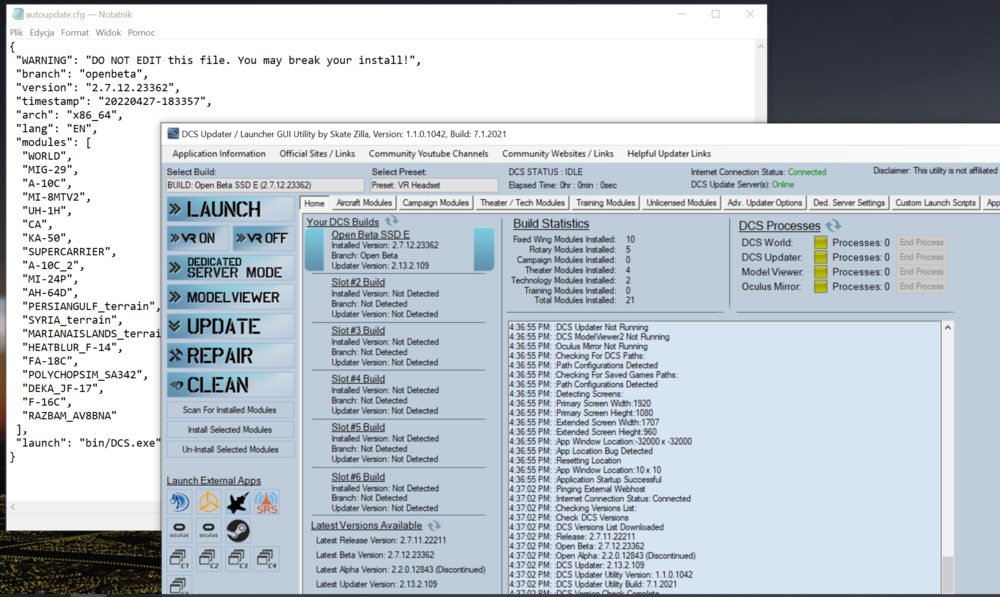Viewport: 1000px width, 597px height.
Task: Click the black fighter jet app icon
Action: pyautogui.click(x=238, y=502)
